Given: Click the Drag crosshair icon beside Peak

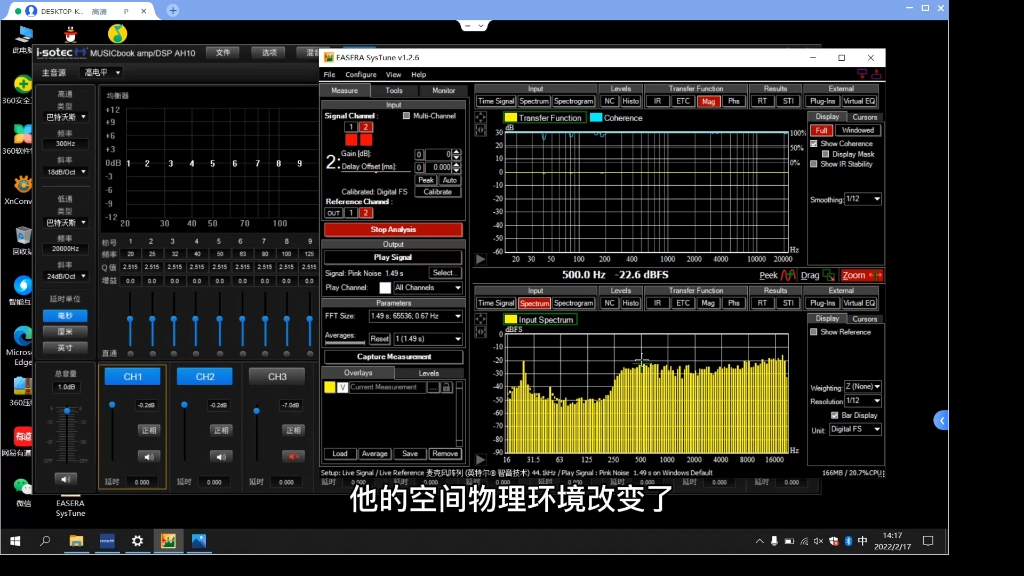Looking at the screenshot, I should 831,275.
